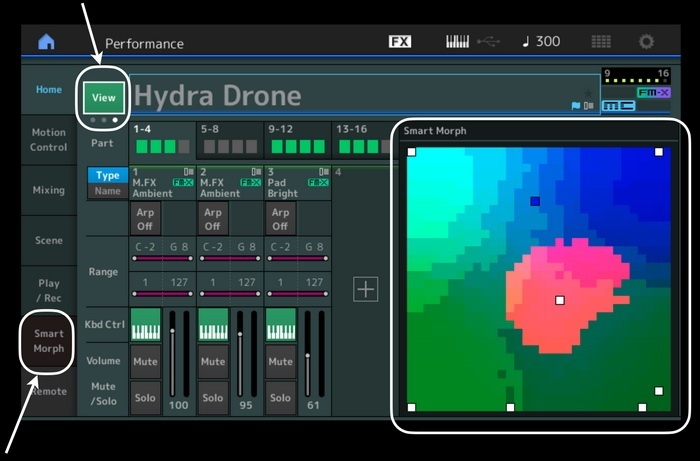Select the blue point on Smart Morph map

pos(535,202)
